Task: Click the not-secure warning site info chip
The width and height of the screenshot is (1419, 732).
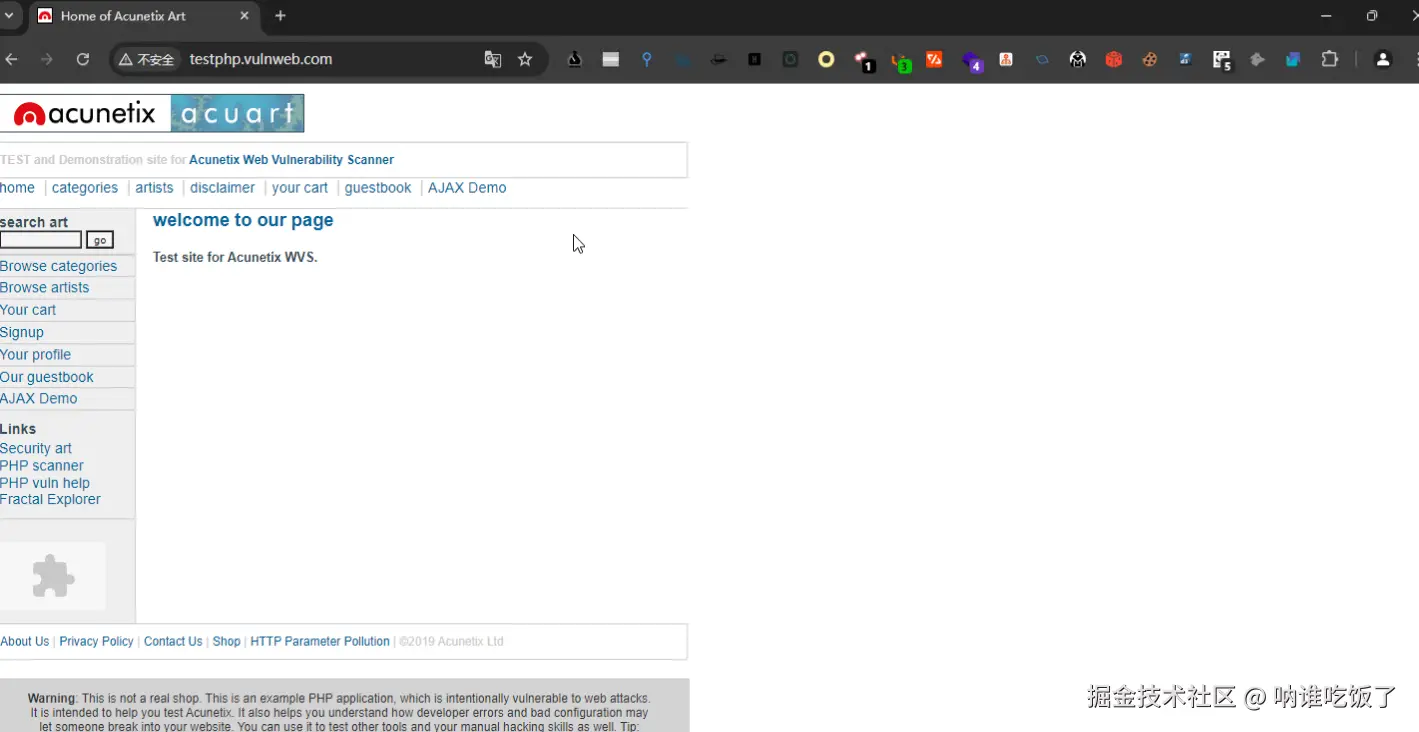Action: 147,59
